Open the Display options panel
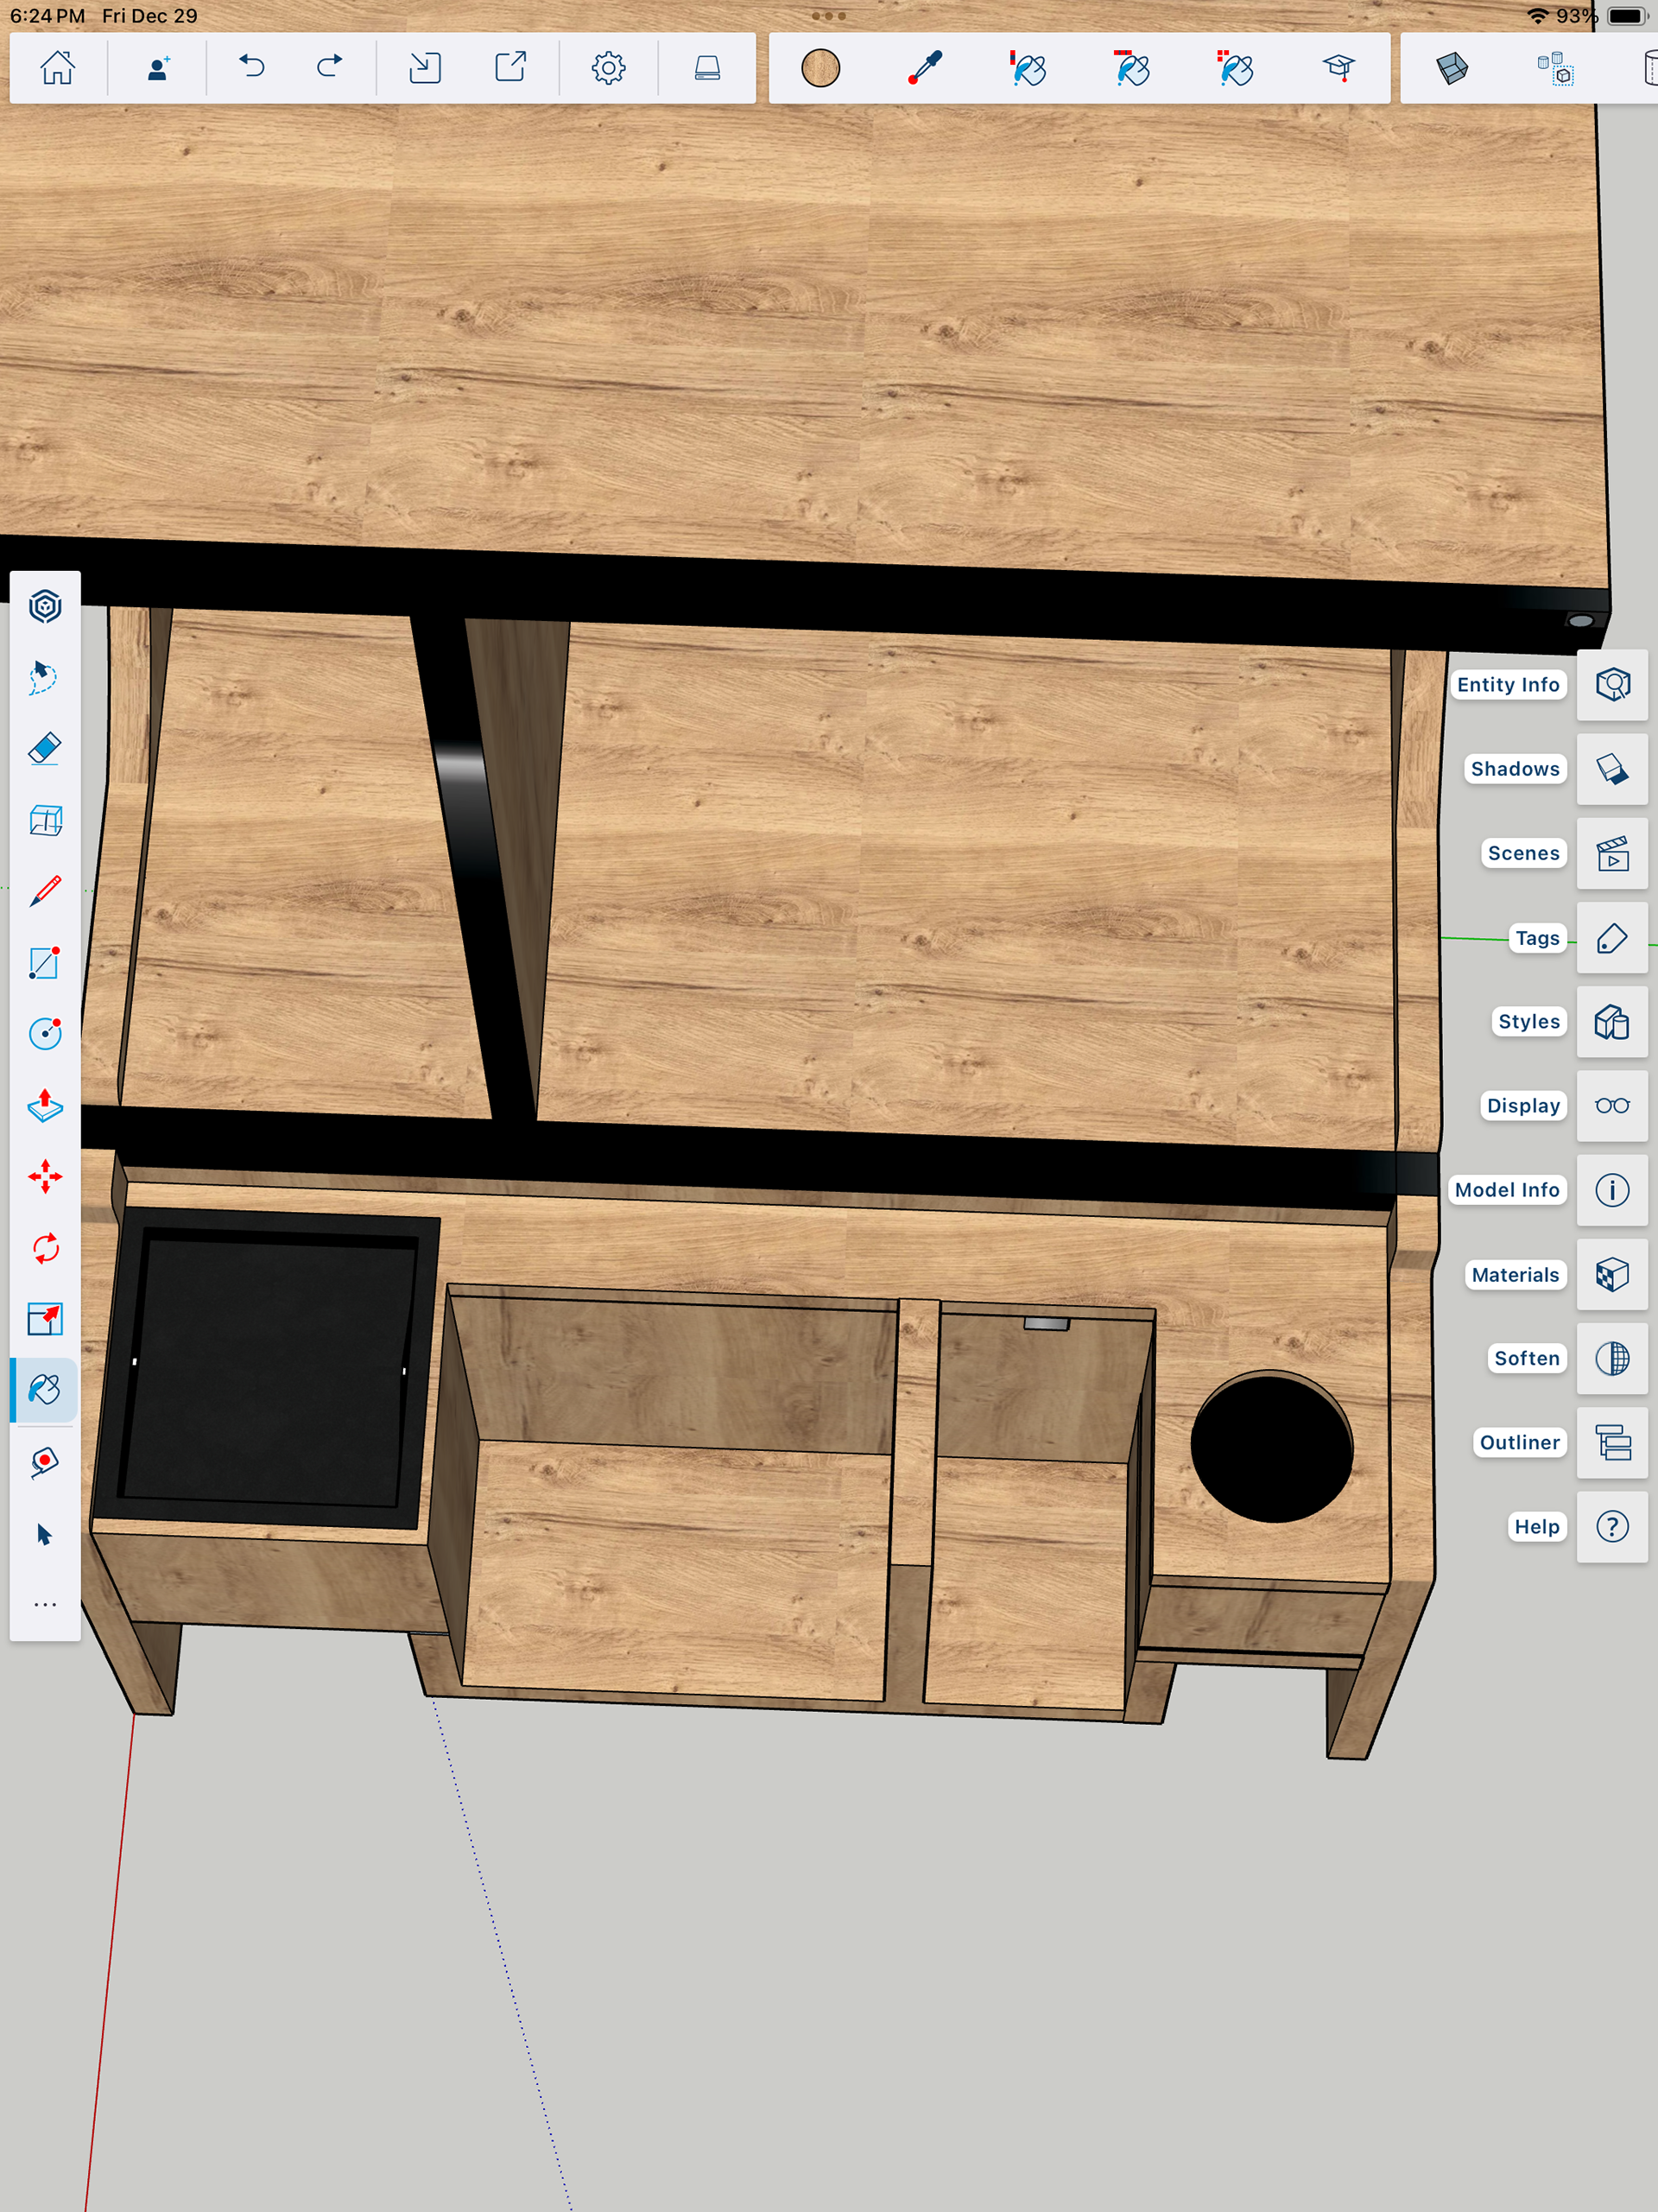 [1611, 1106]
